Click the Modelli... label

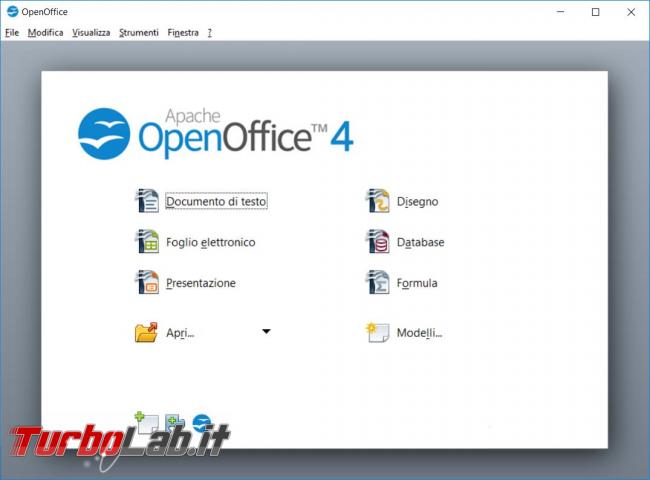(420, 333)
